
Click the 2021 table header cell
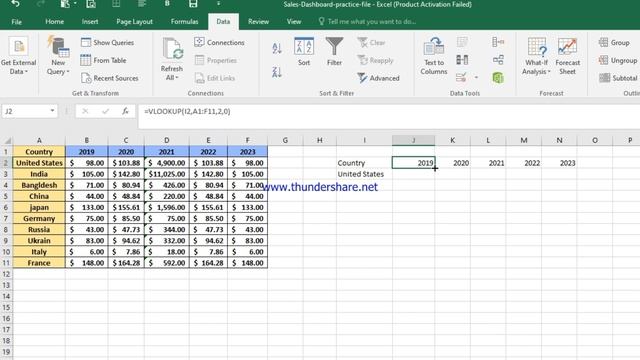[x=167, y=151]
